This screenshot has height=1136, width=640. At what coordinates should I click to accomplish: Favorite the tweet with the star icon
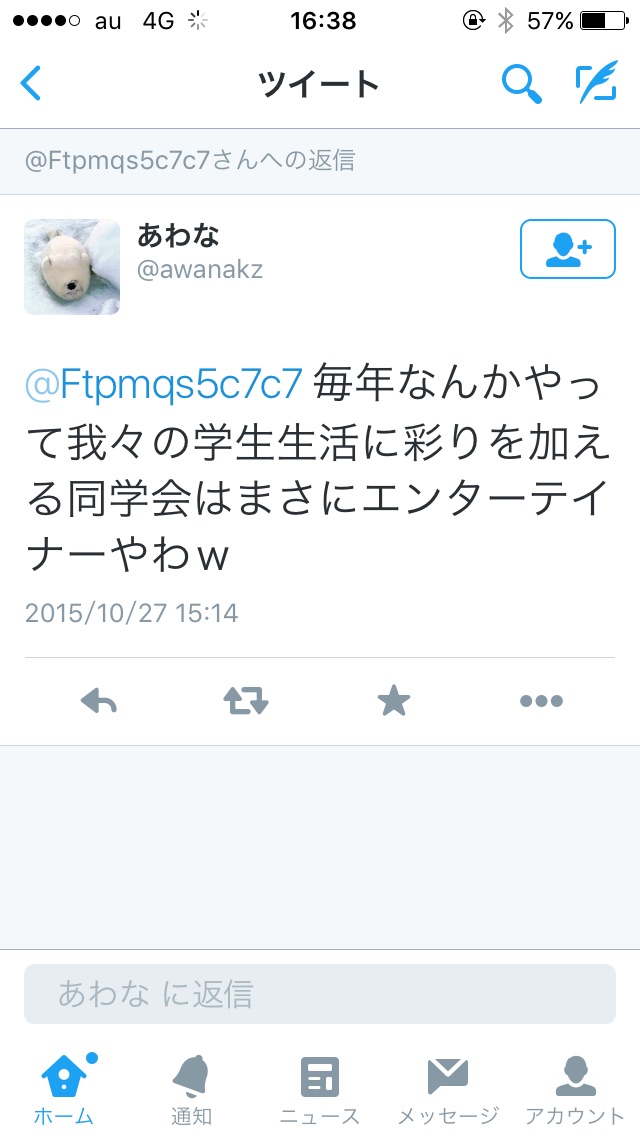(394, 701)
